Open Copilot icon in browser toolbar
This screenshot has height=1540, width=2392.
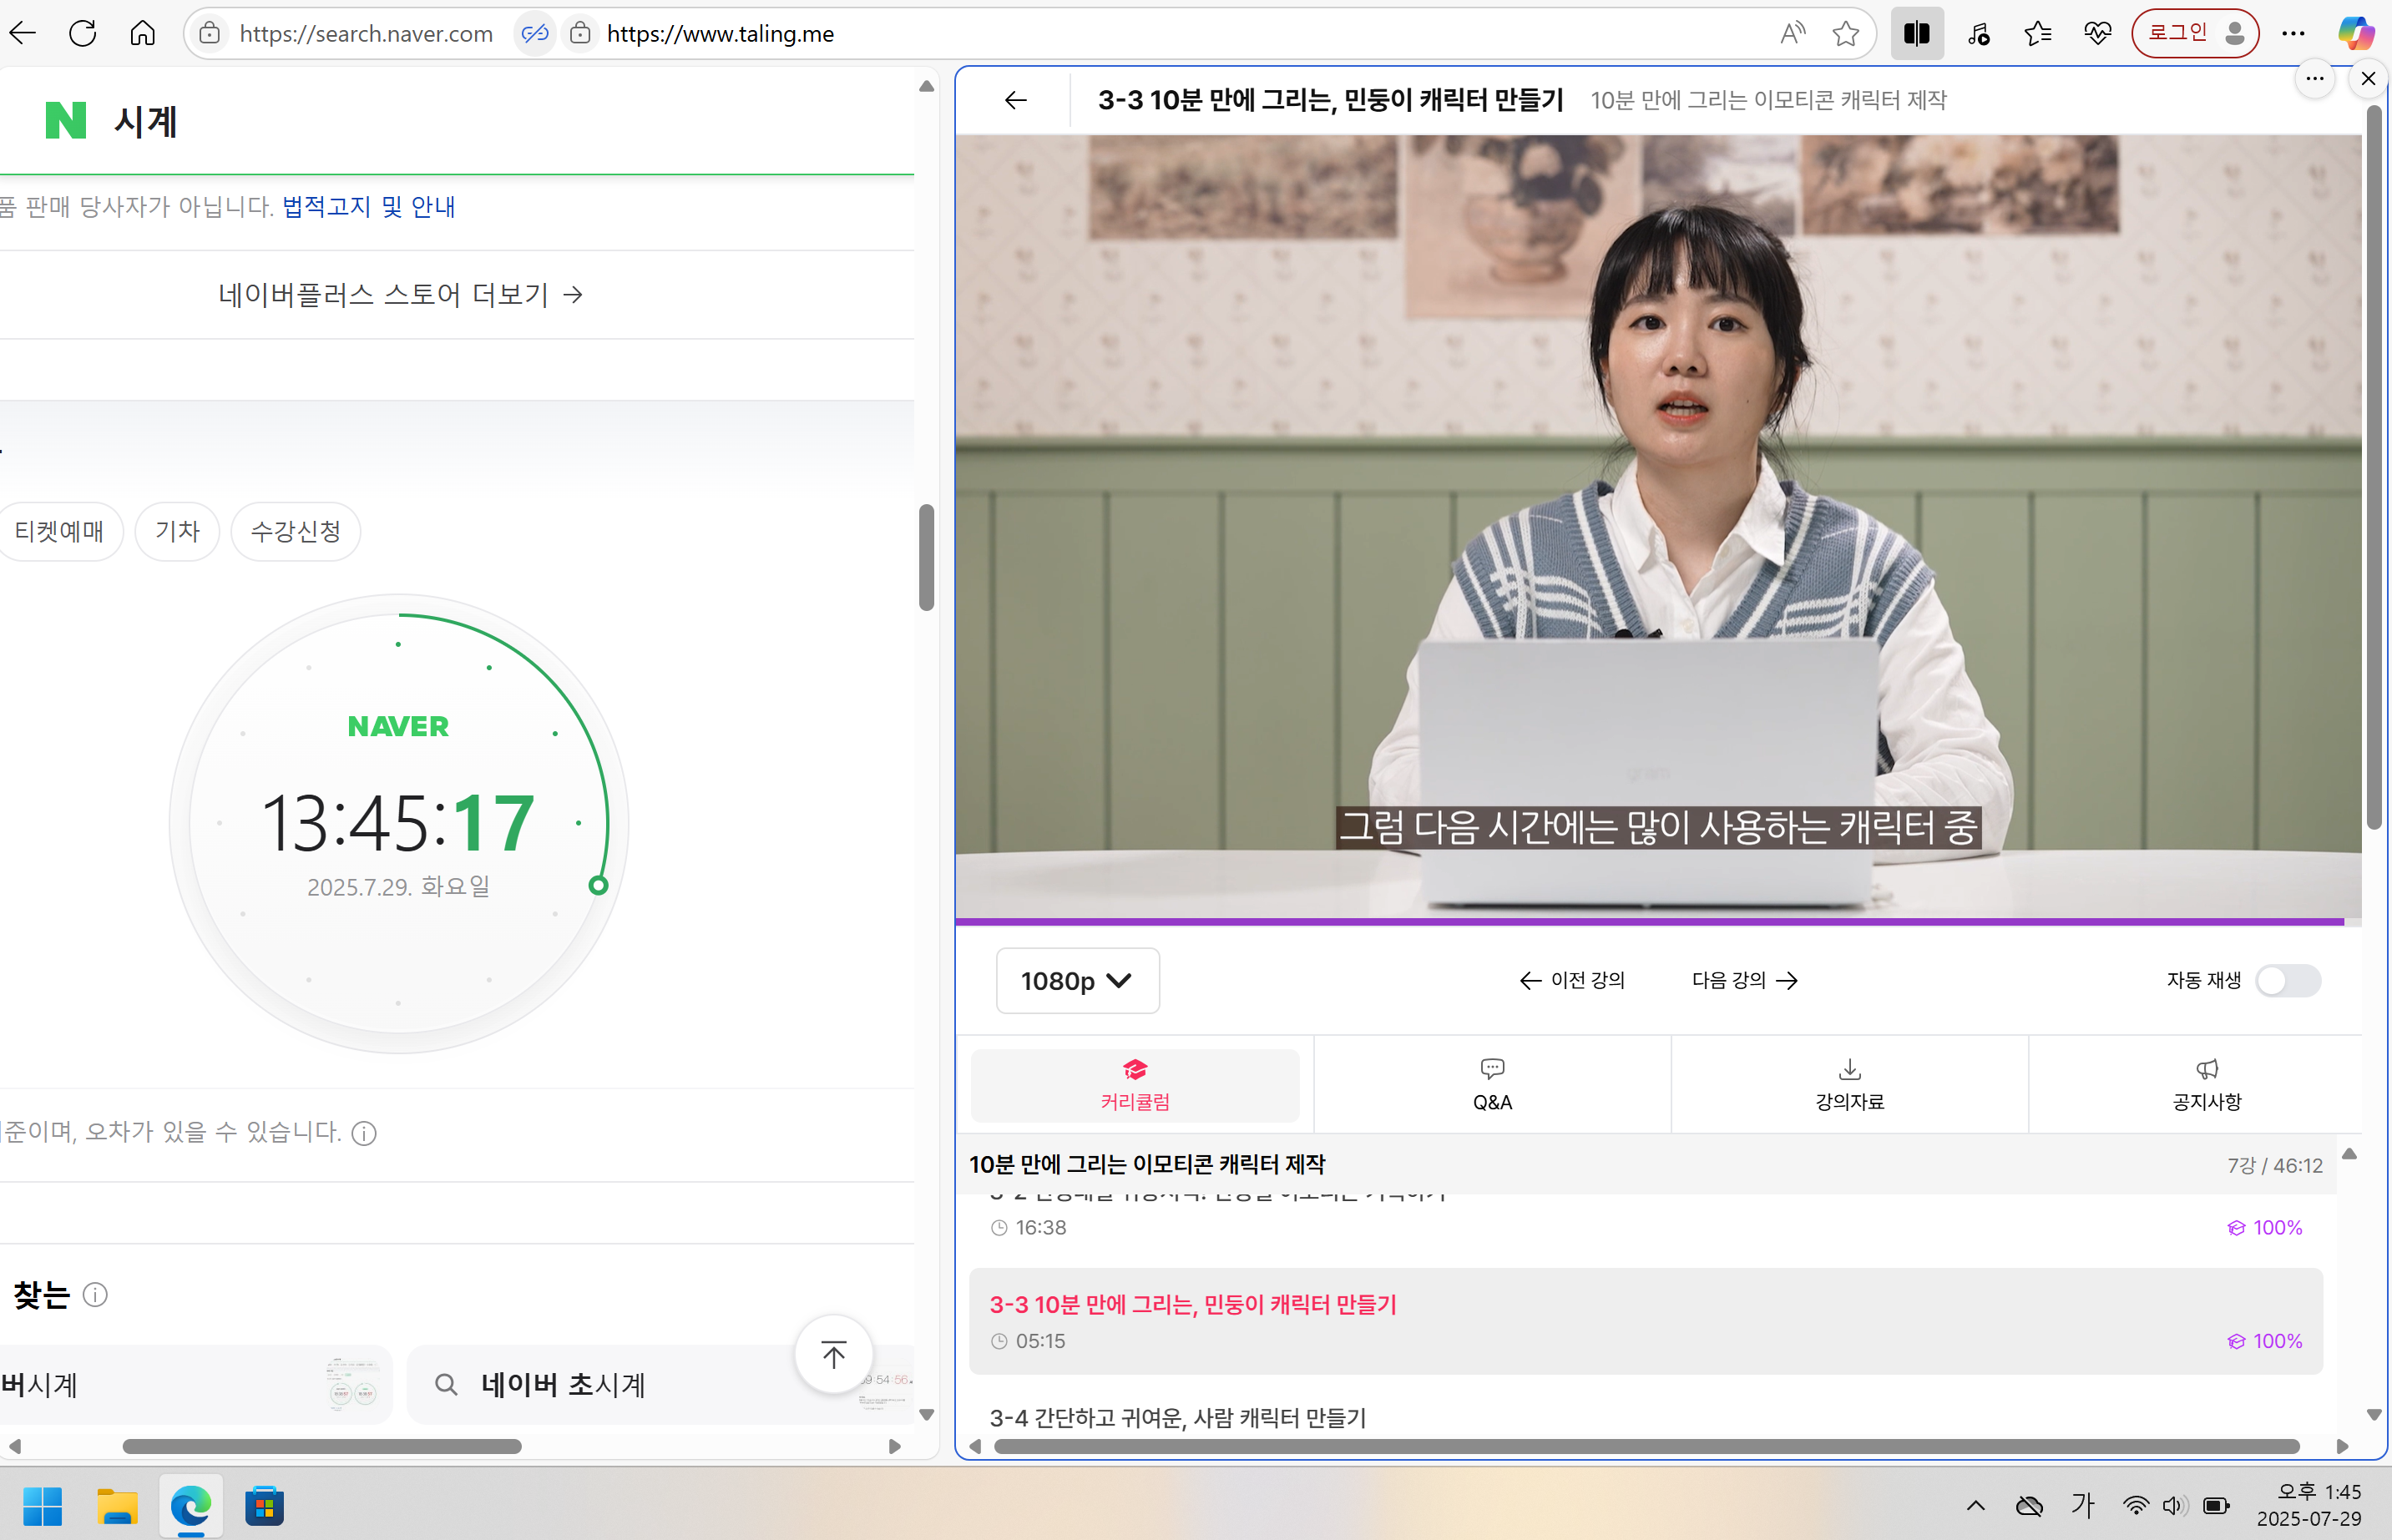click(x=2355, y=34)
